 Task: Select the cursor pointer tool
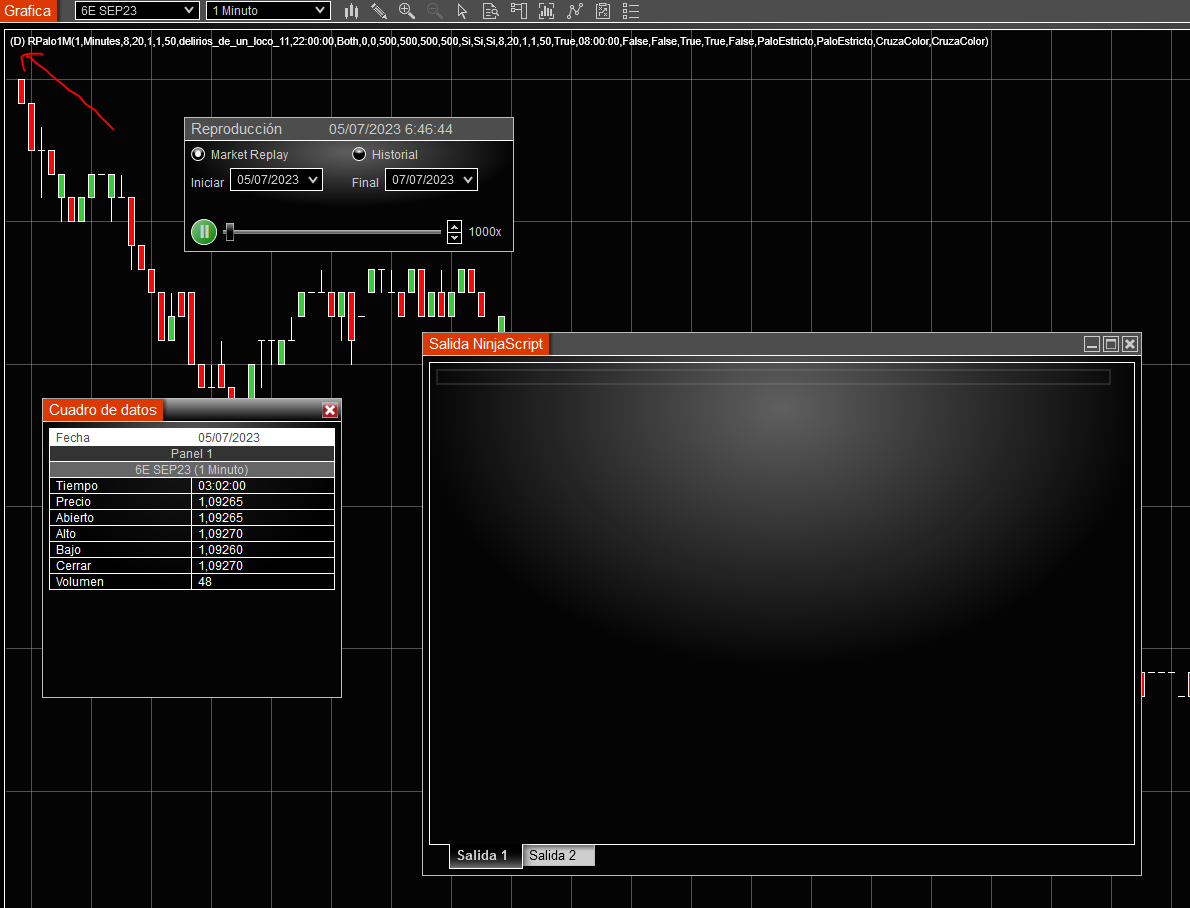462,11
